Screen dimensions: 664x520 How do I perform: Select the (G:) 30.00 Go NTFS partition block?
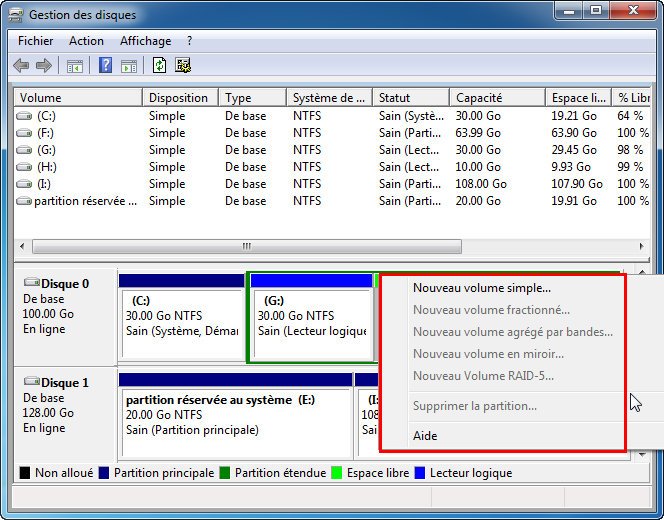(x=312, y=318)
